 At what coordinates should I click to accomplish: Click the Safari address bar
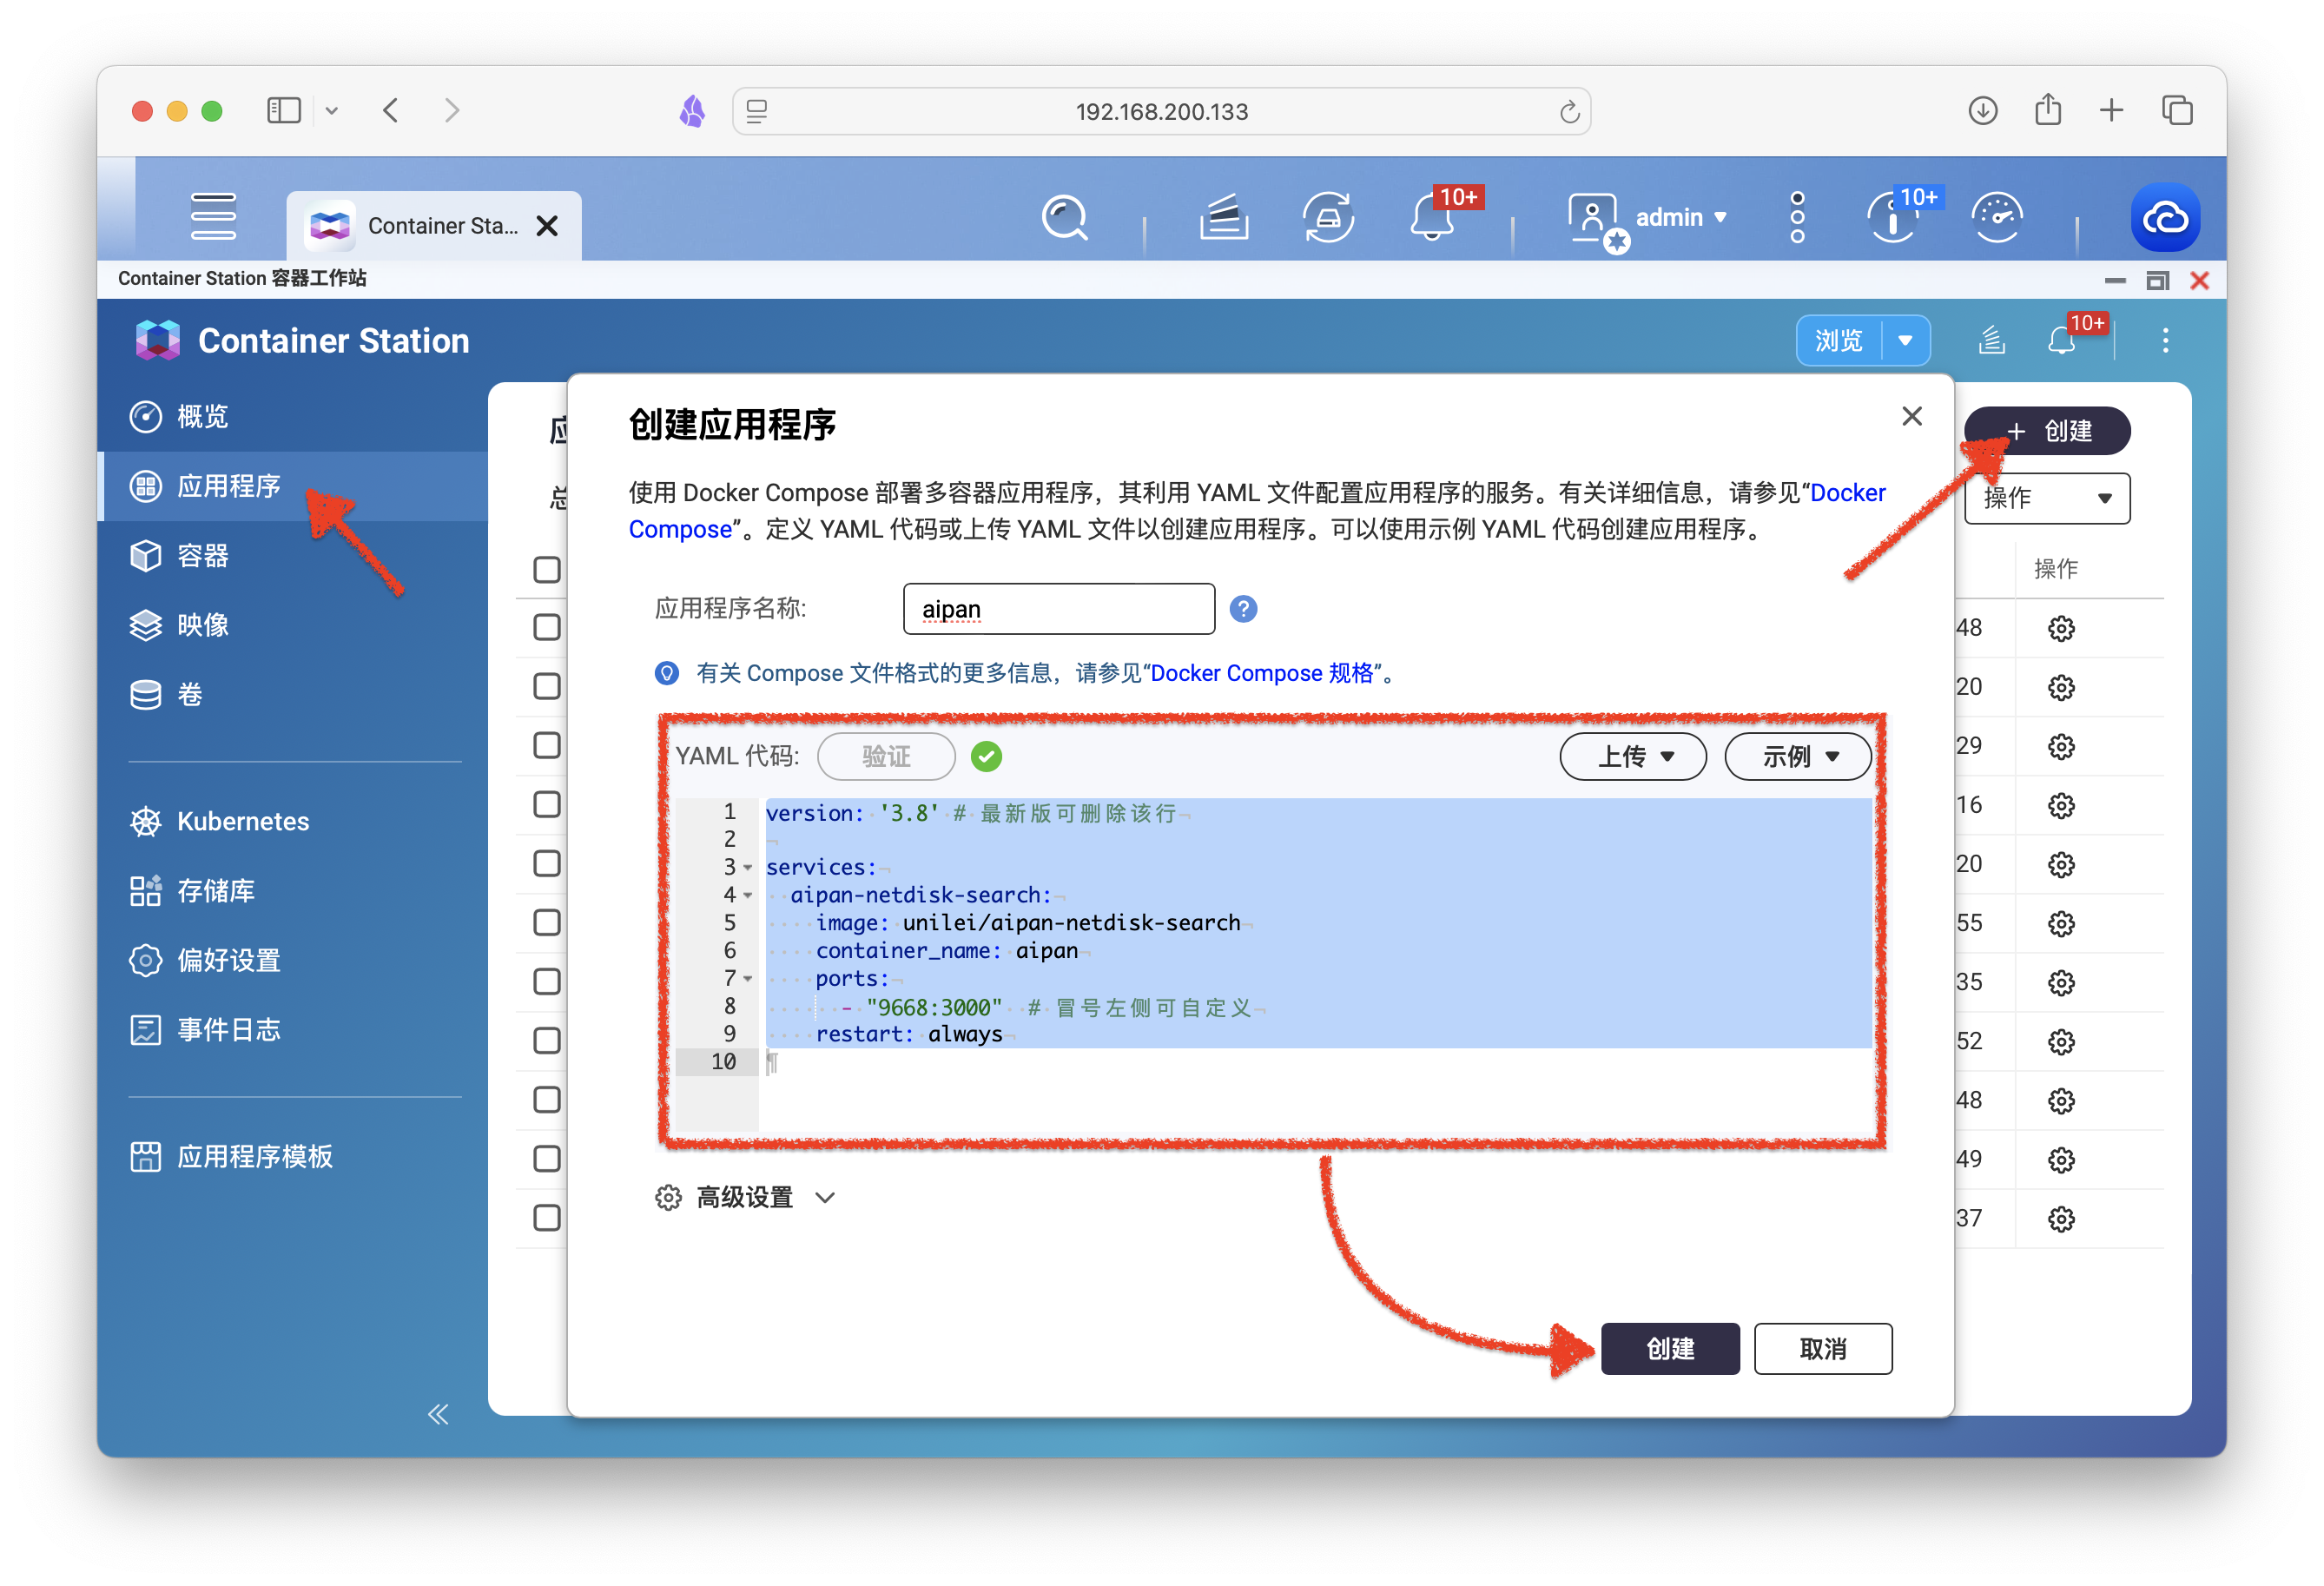1161,111
